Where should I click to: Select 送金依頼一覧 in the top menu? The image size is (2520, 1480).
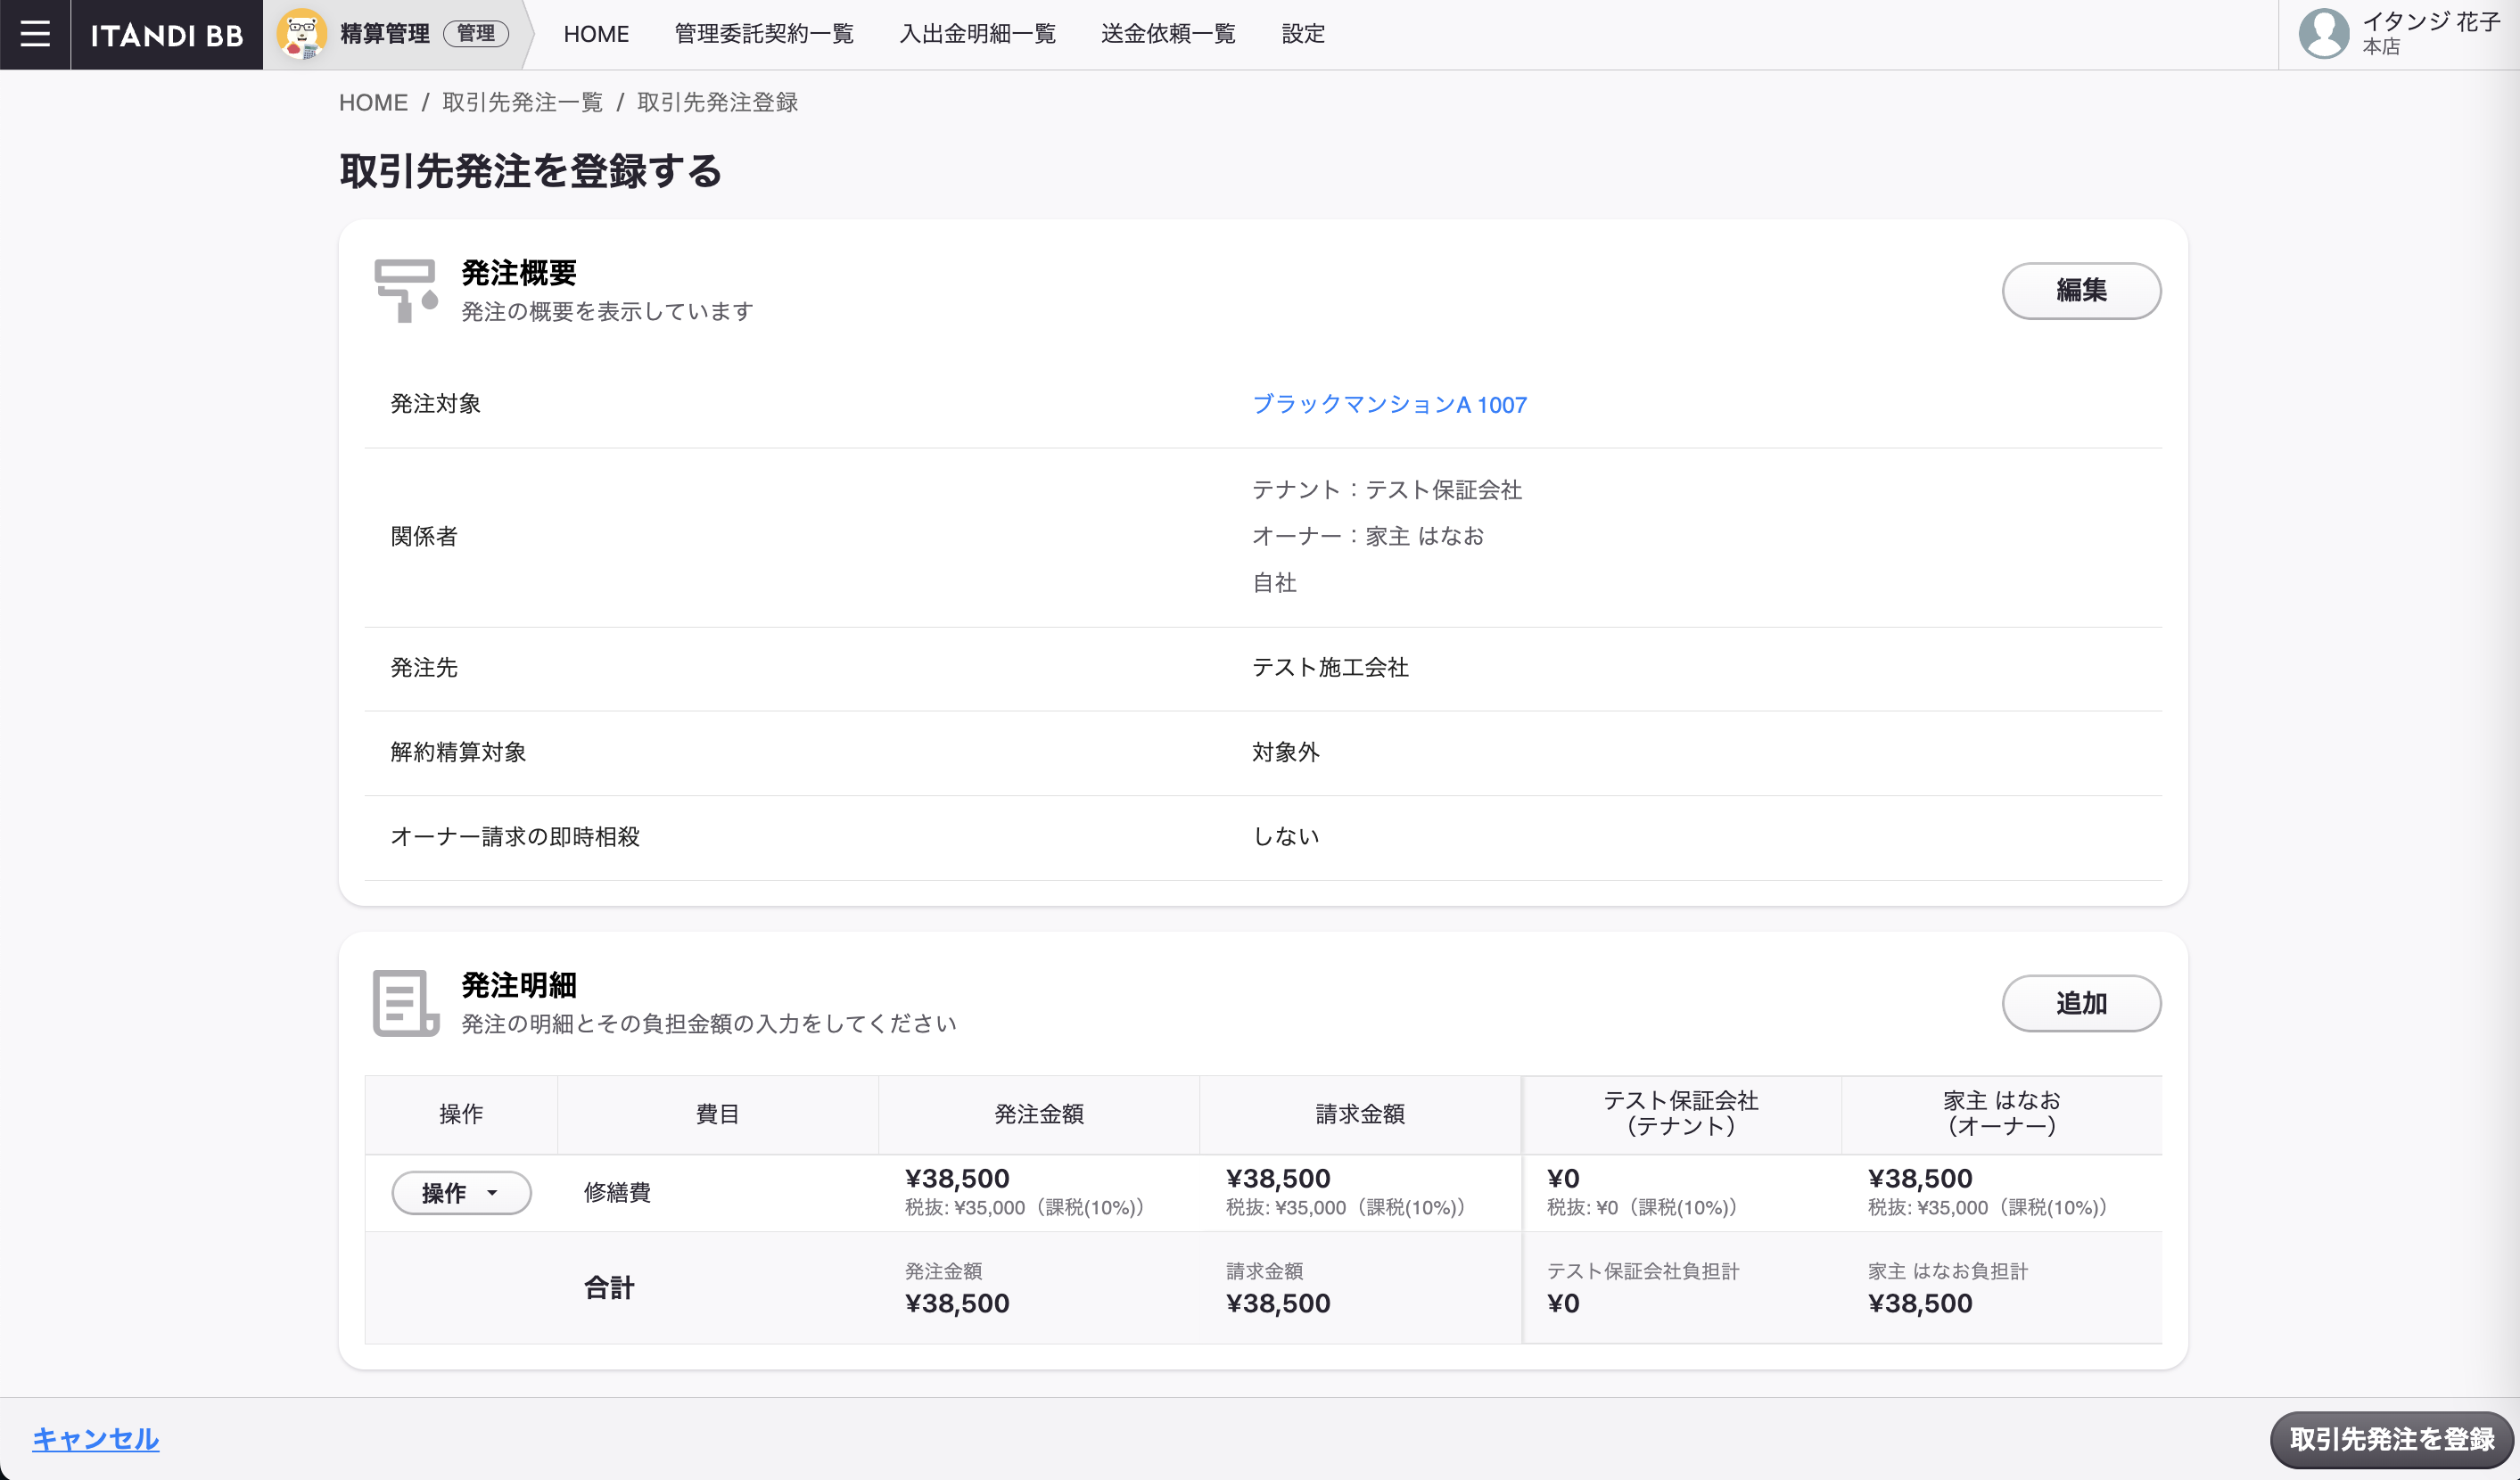coord(1168,34)
